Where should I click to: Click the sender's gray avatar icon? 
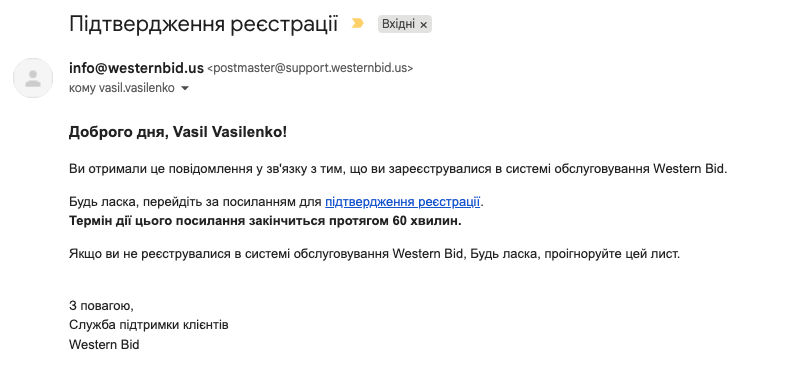(33, 78)
